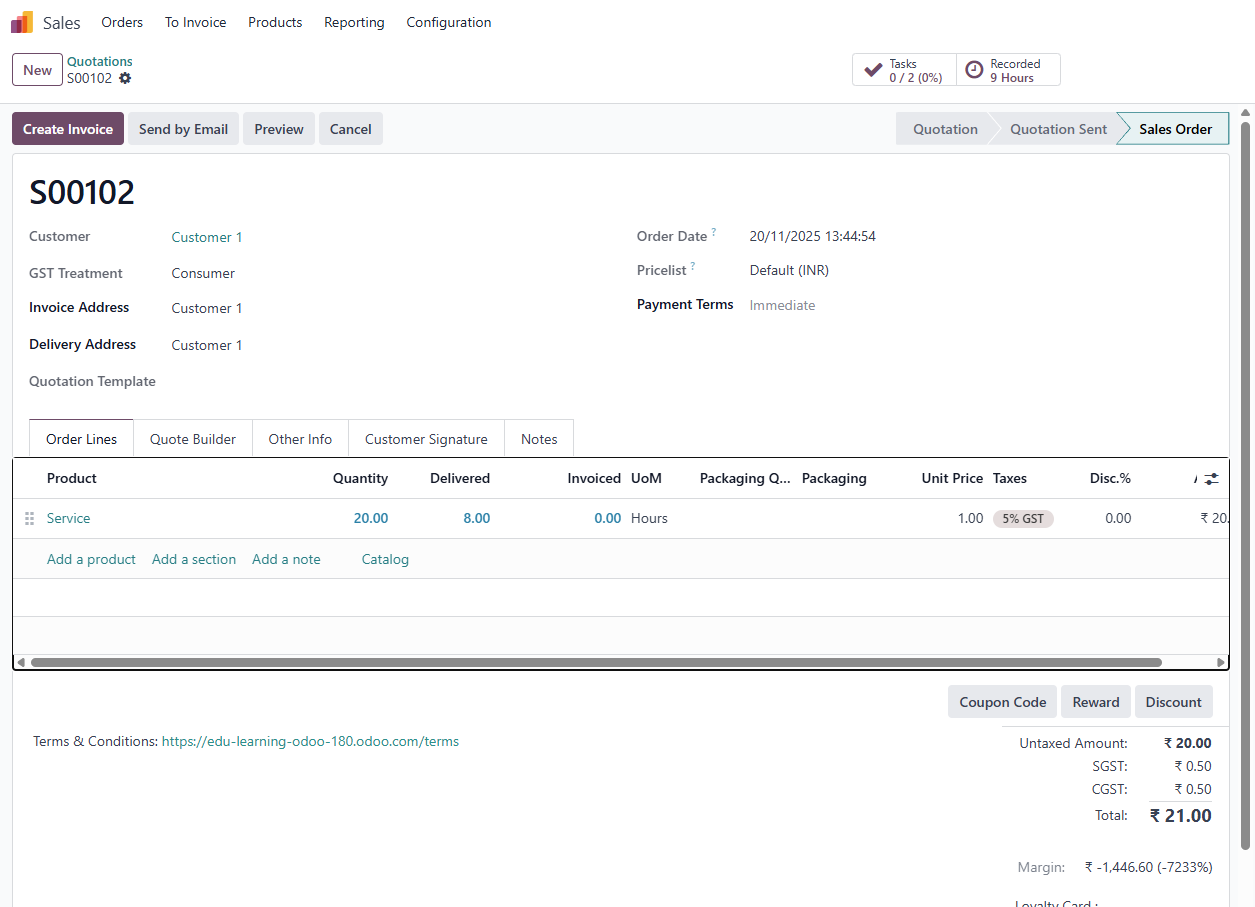Open the Reporting menu
Screen dimensions: 1255x907
[x=354, y=22]
